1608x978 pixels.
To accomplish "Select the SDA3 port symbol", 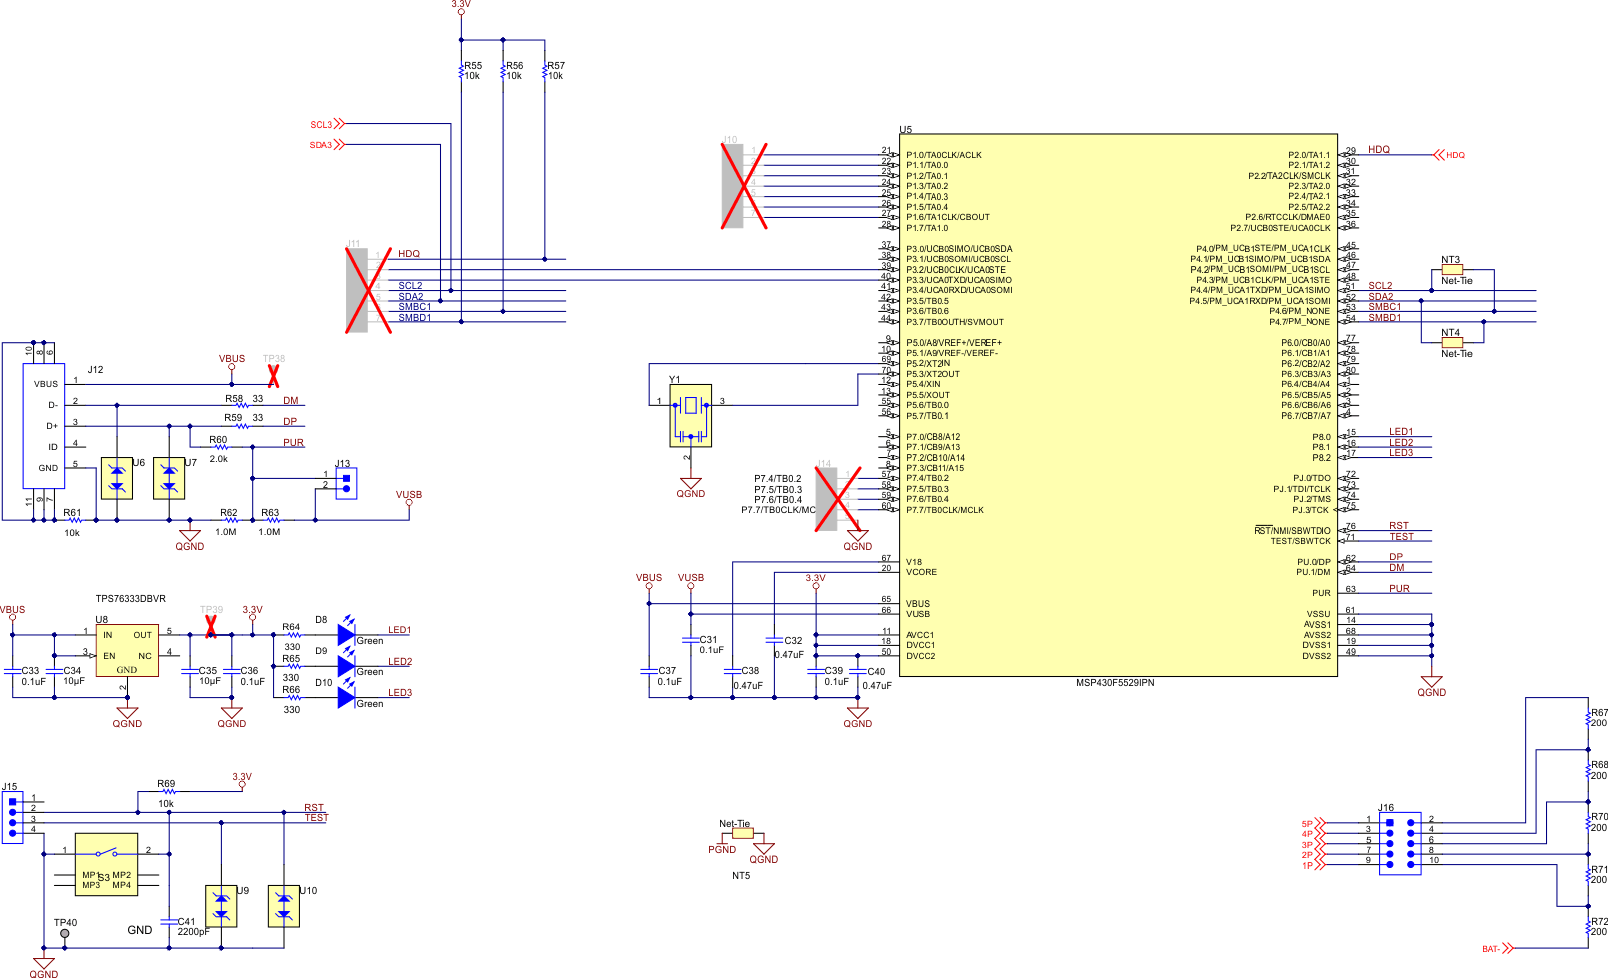I will point(327,145).
